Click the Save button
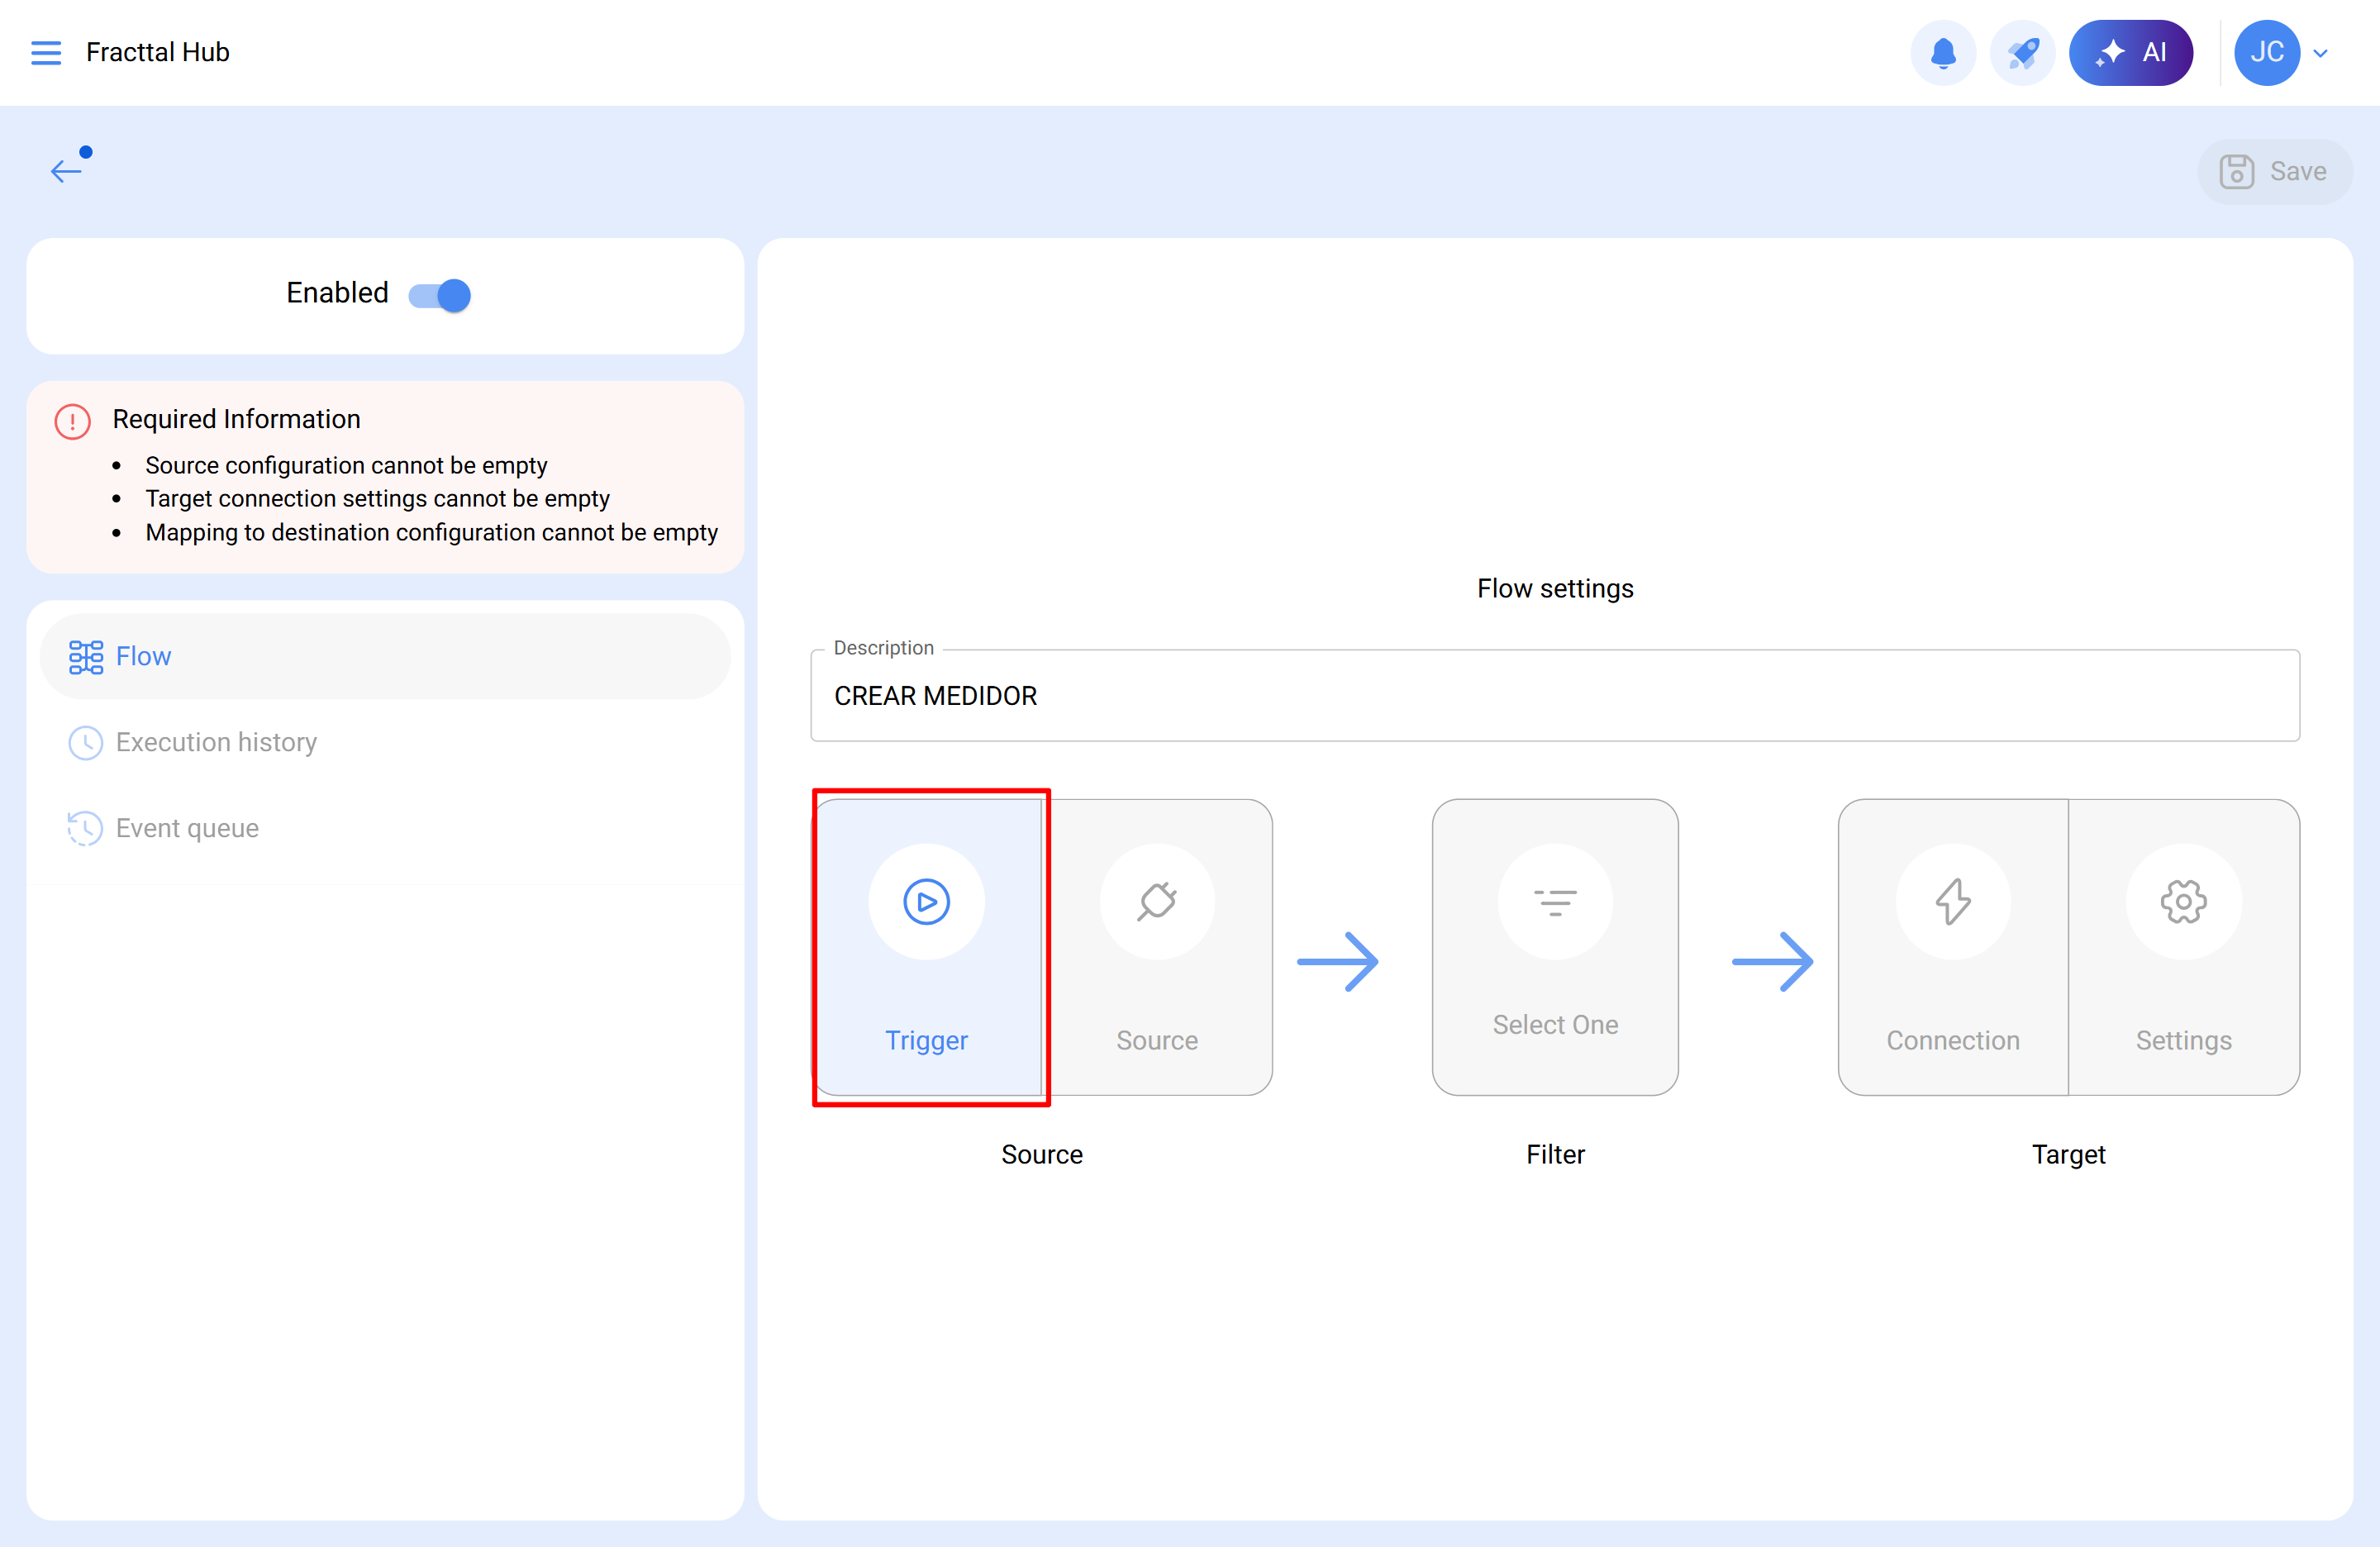This screenshot has height=1547, width=2380. [2274, 171]
